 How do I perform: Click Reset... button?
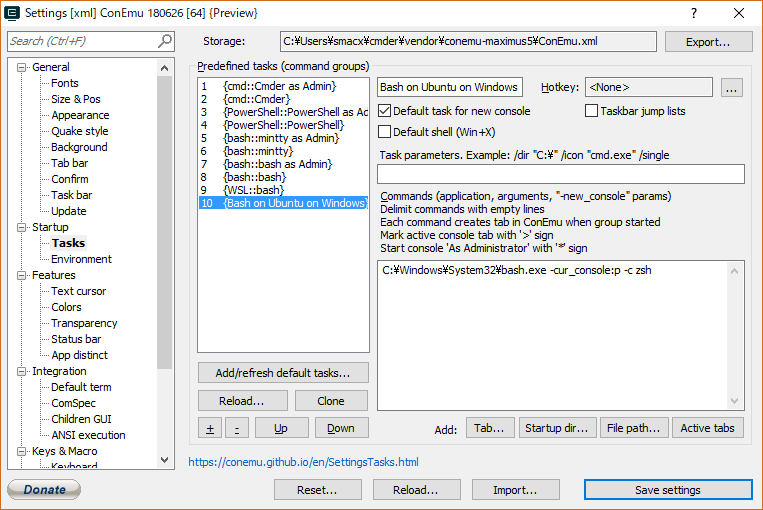pyautogui.click(x=318, y=490)
